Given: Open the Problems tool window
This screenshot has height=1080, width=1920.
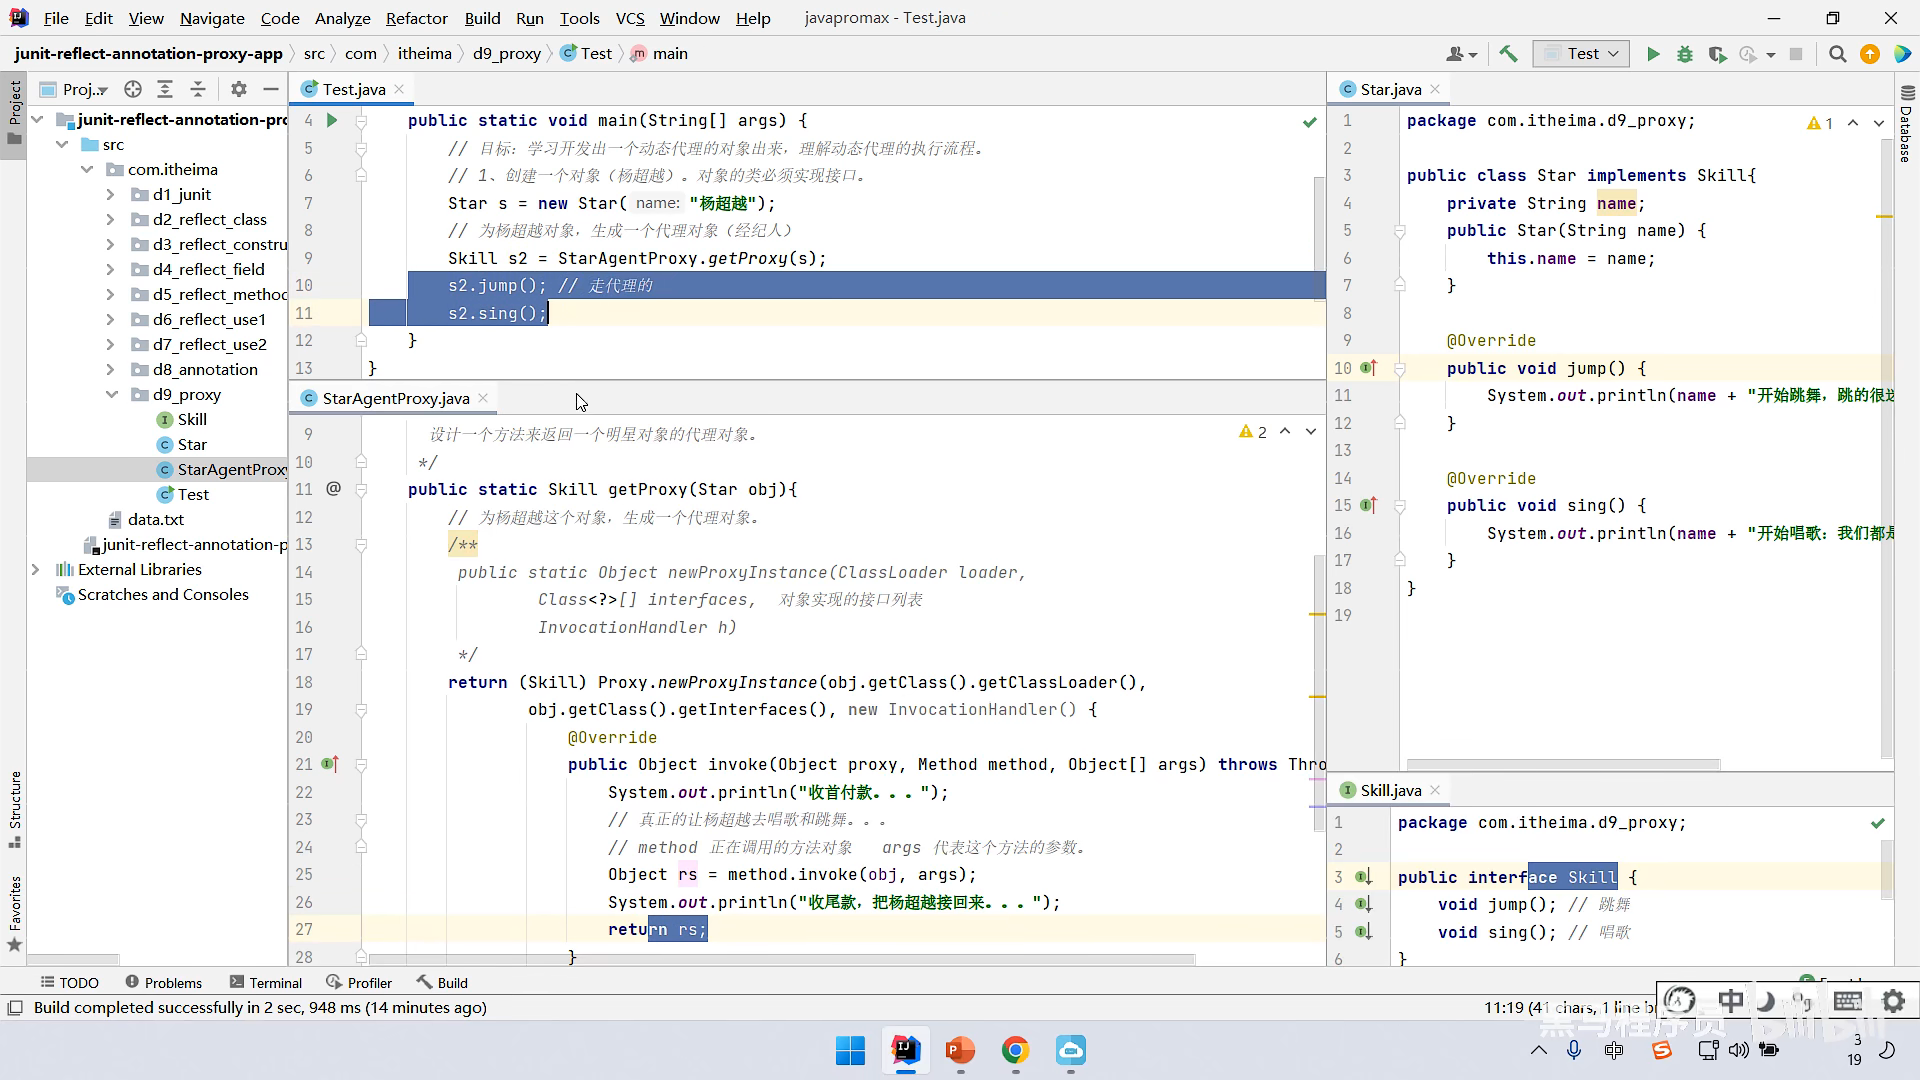Looking at the screenshot, I should pos(164,982).
